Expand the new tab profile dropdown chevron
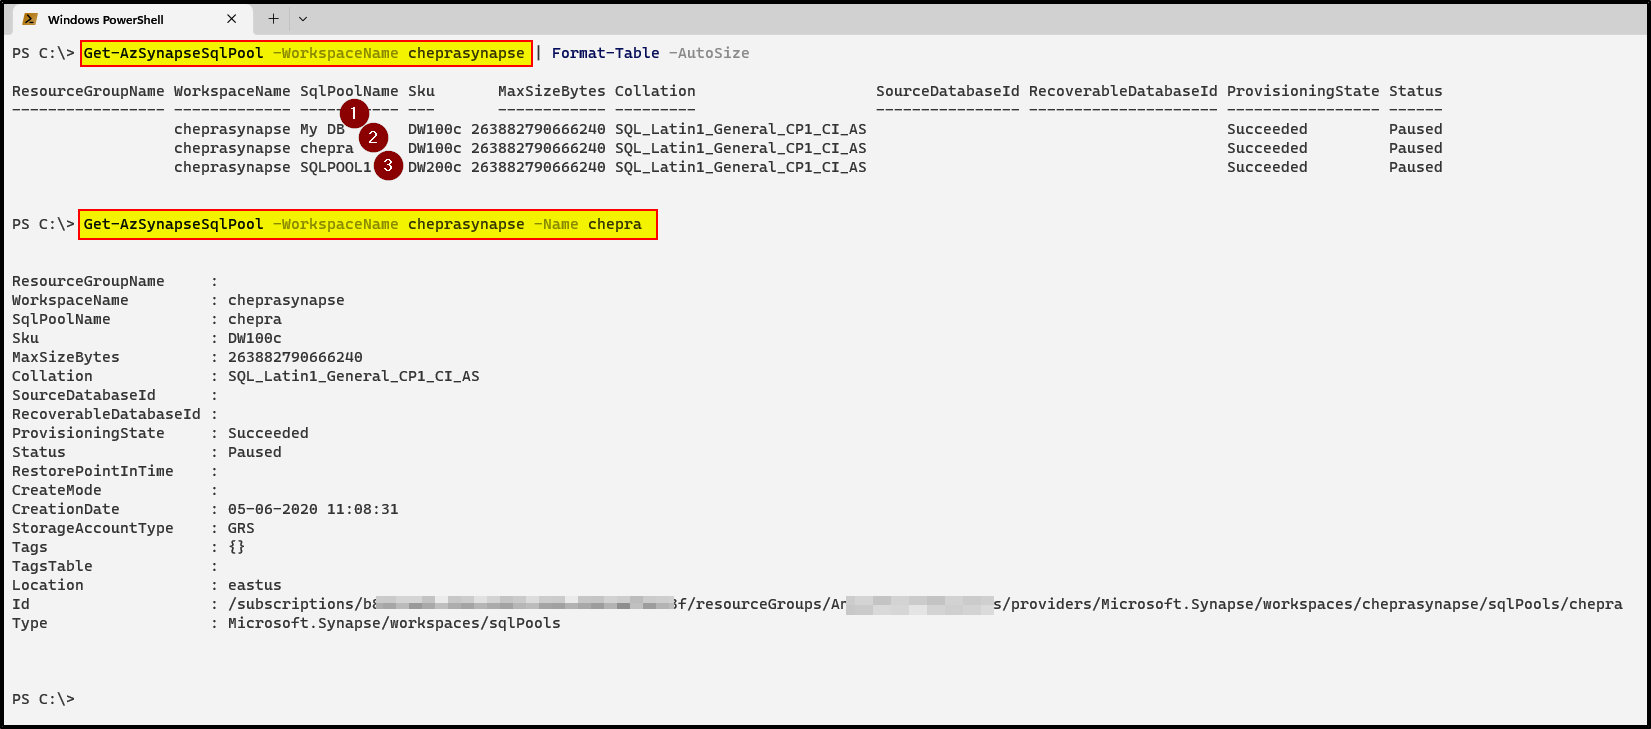 click(x=303, y=19)
